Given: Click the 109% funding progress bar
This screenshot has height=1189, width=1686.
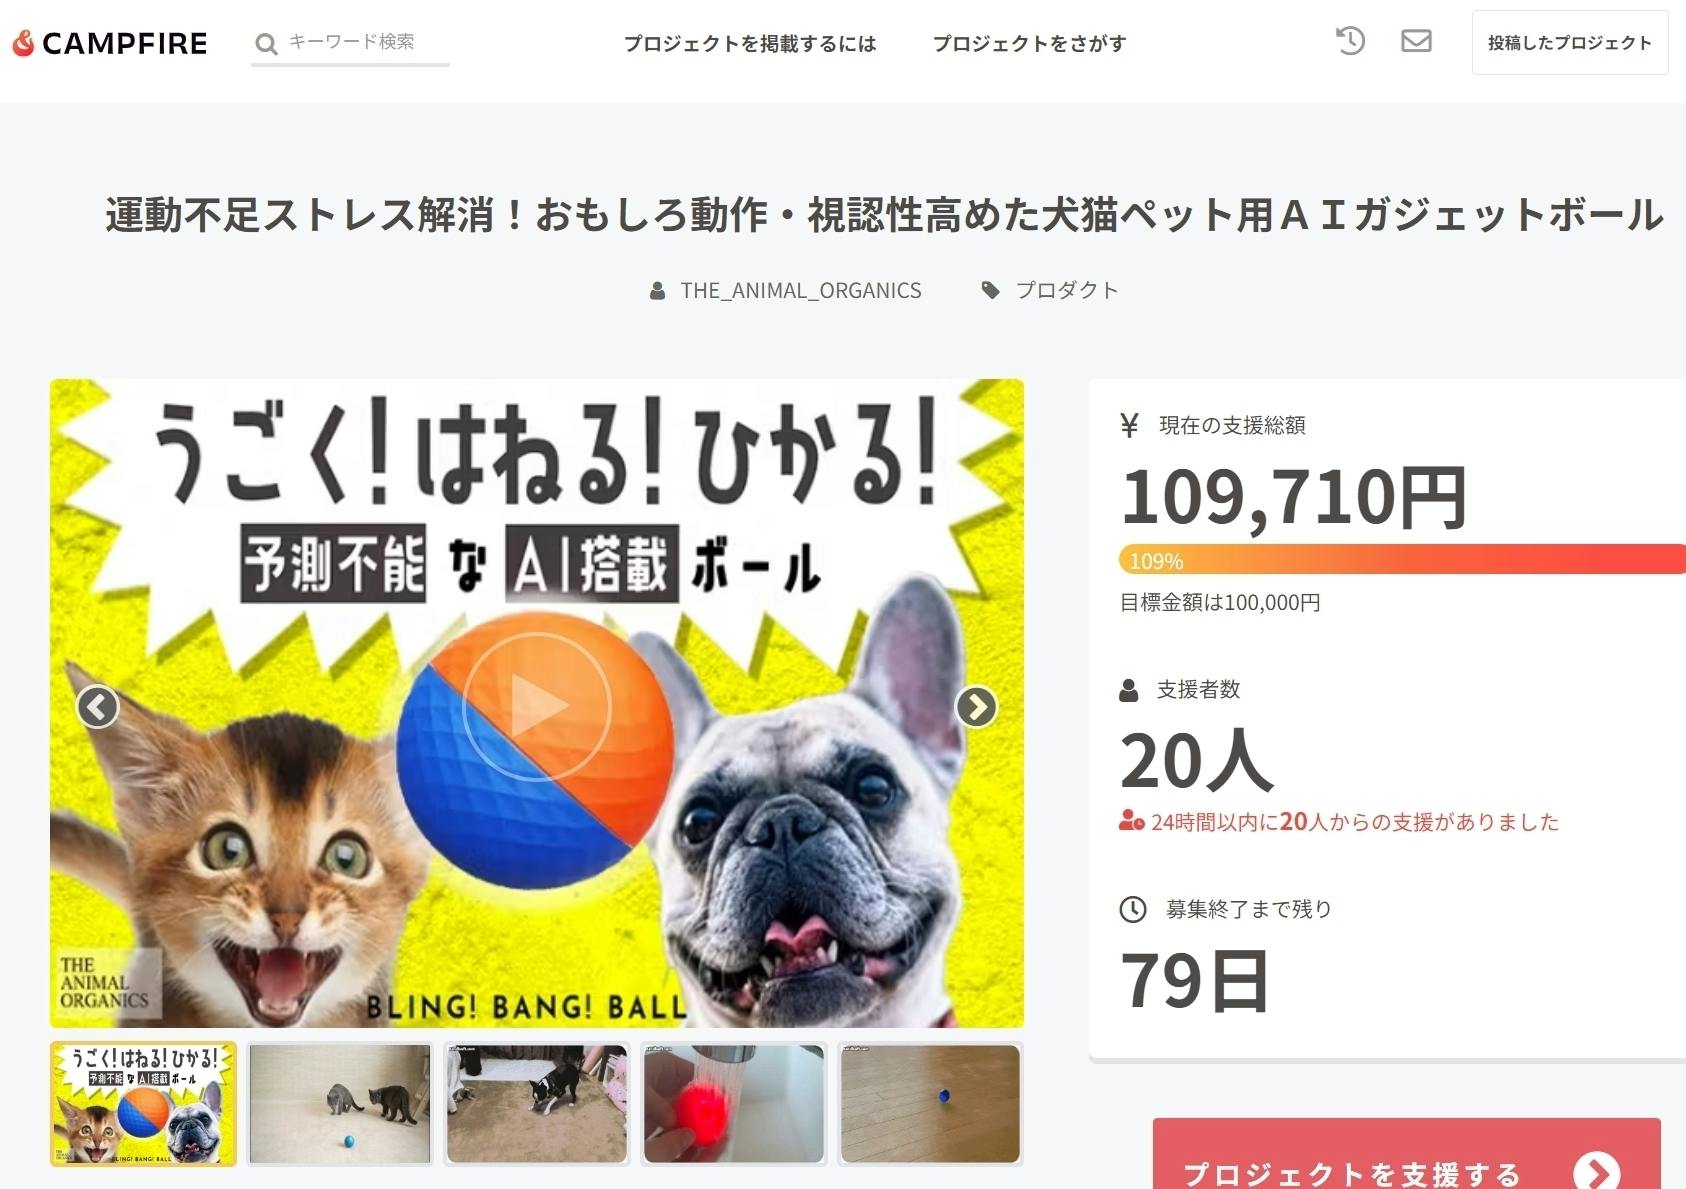Looking at the screenshot, I should 1402,559.
